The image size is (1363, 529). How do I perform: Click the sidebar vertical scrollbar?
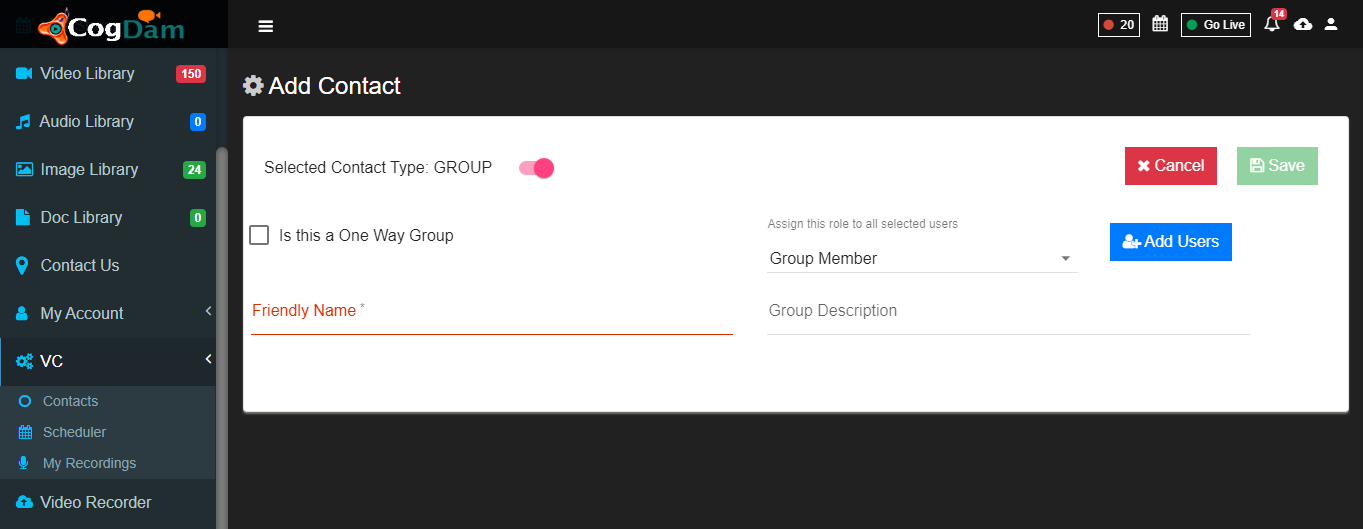tap(221, 338)
